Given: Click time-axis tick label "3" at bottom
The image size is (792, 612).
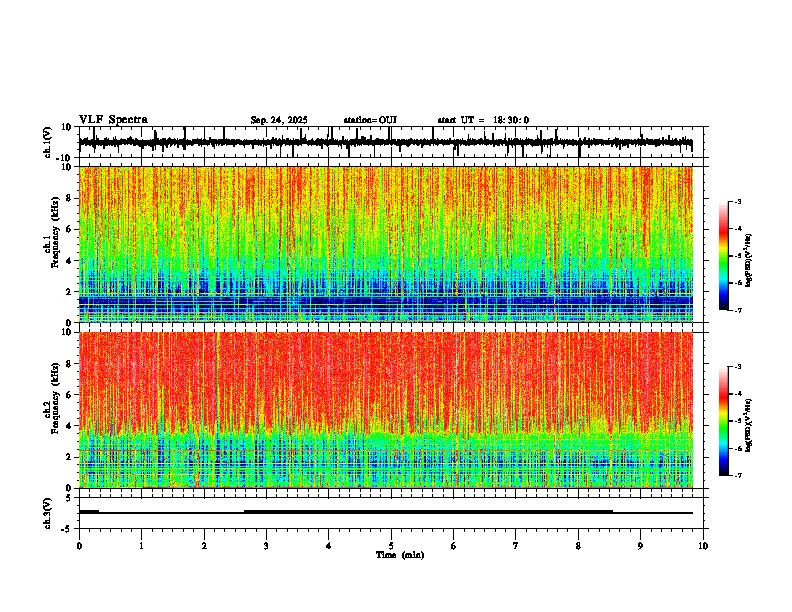Looking at the screenshot, I should pos(266,546).
